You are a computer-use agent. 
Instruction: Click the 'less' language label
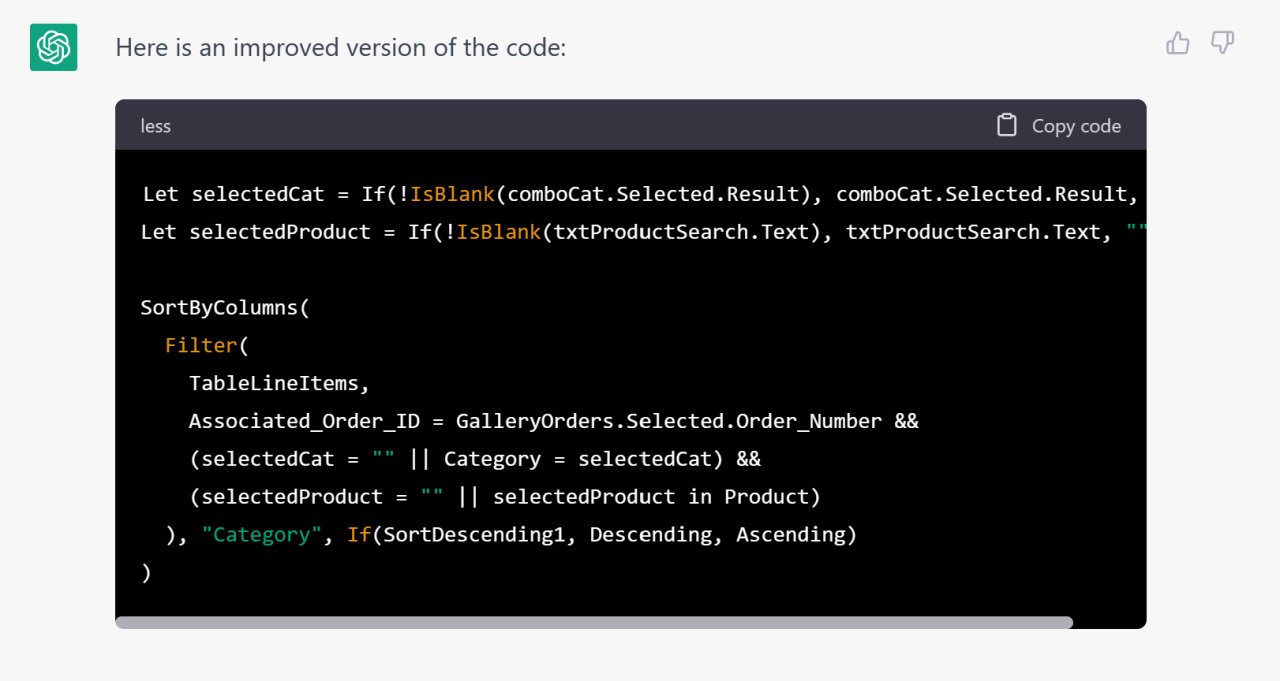[156, 126]
